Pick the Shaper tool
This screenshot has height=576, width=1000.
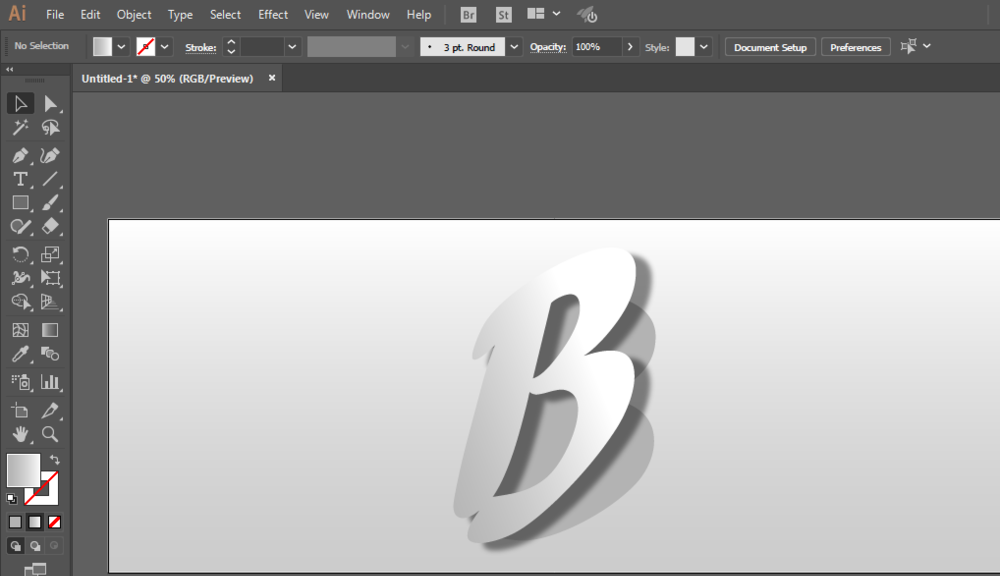pyautogui.click(x=20, y=227)
